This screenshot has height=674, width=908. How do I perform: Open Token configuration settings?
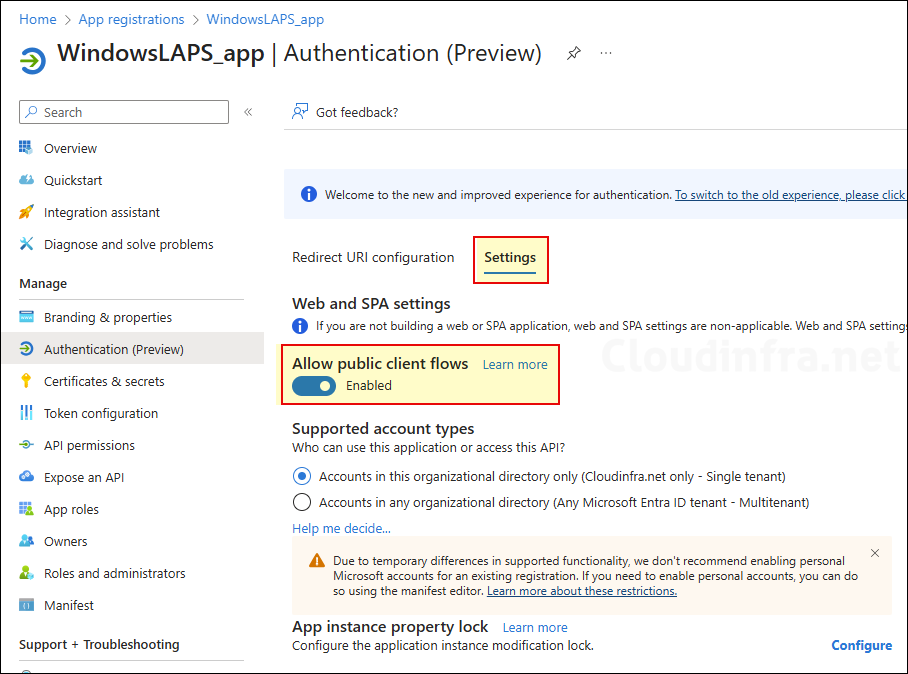tap(100, 413)
